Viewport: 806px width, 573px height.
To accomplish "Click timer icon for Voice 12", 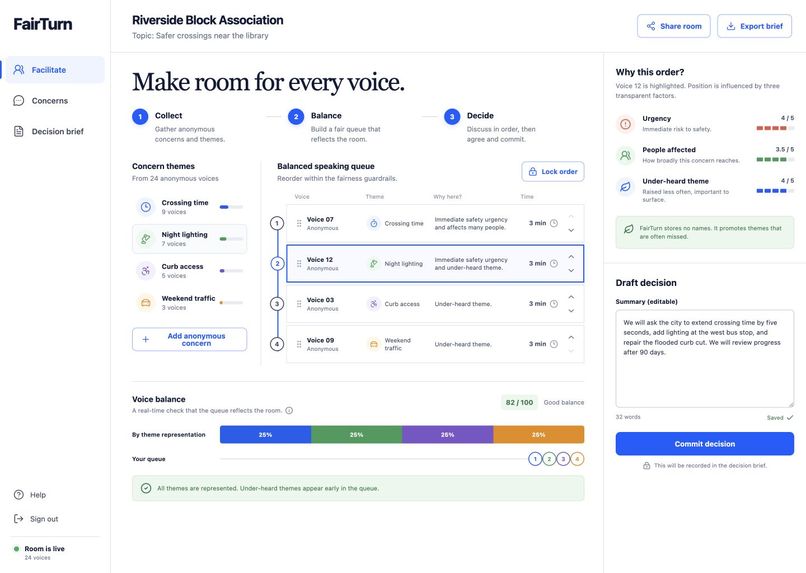I will tap(554, 263).
